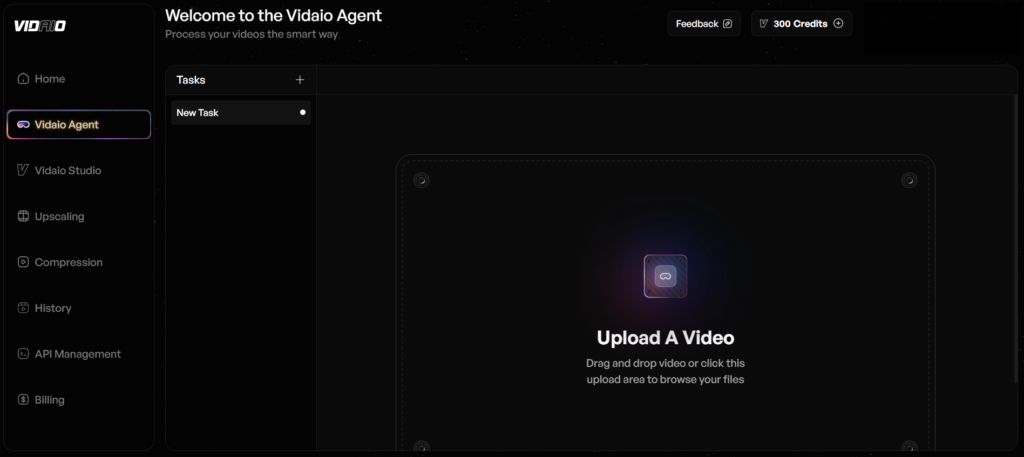Click the central upload goggles icon
The height and width of the screenshot is (457, 1024).
665,276
